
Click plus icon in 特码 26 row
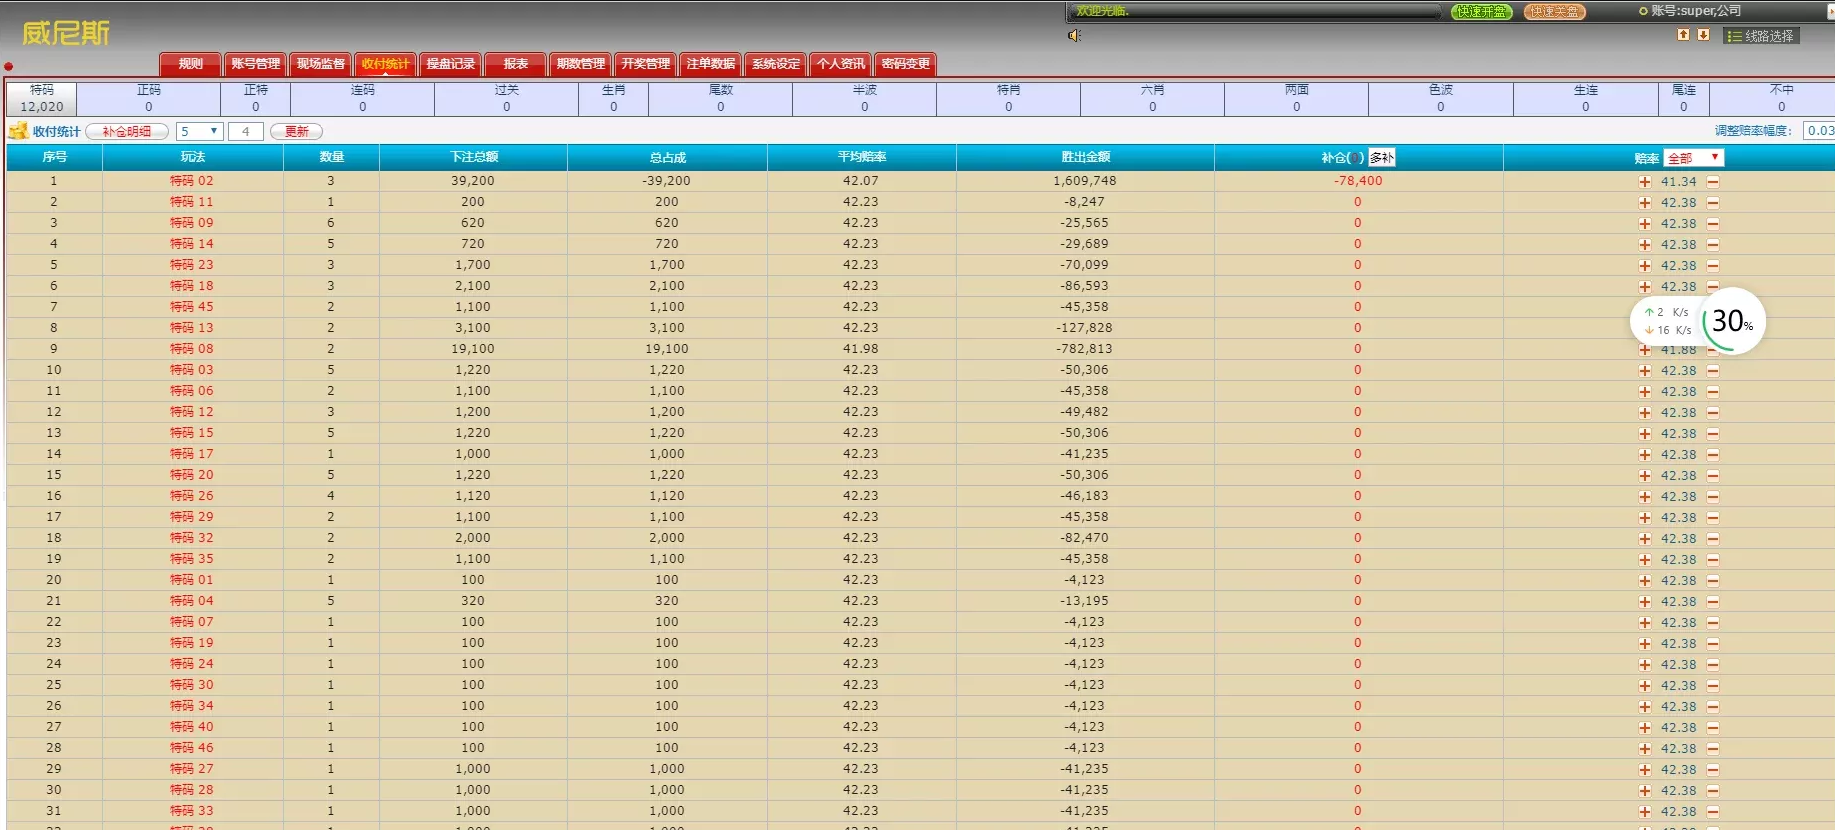click(1645, 497)
